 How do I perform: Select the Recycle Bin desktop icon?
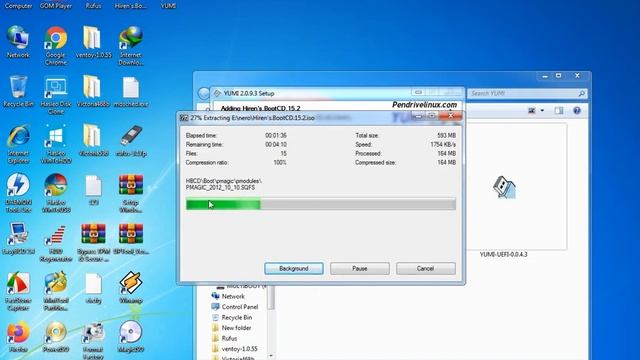click(18, 91)
